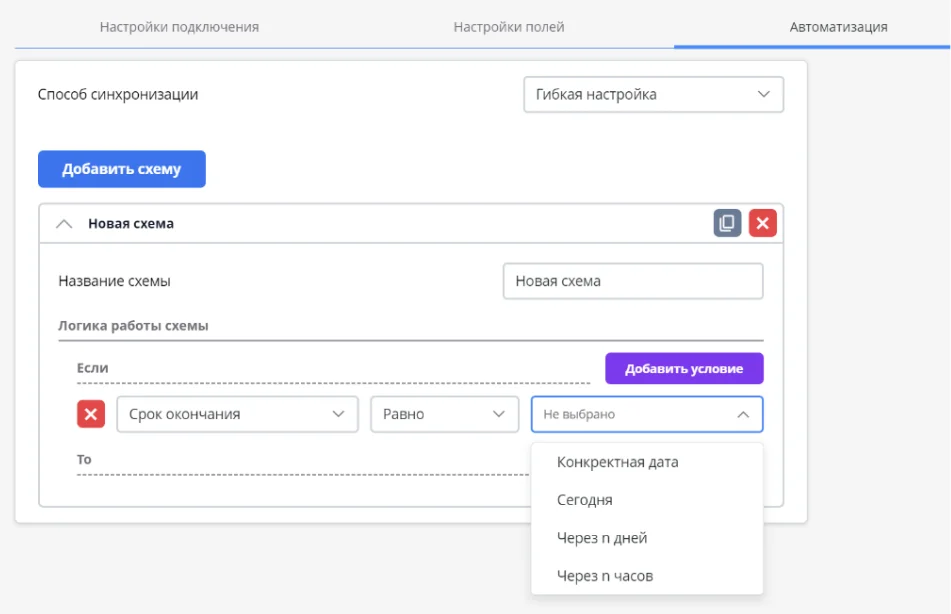Screen dimensions: 951x614
Task: Open Способ синхронизации dropdown Гибкая настройка
Action: [x=653, y=94]
